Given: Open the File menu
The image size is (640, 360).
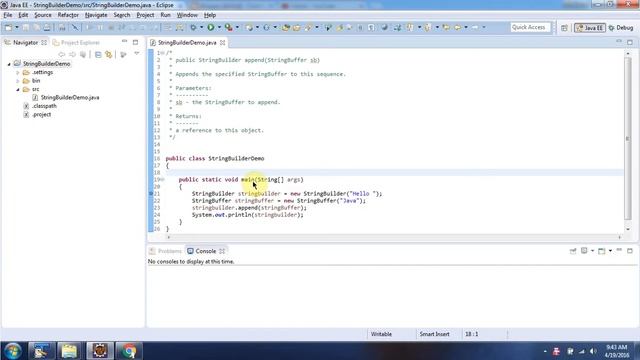Looking at the screenshot, I should point(8,15).
